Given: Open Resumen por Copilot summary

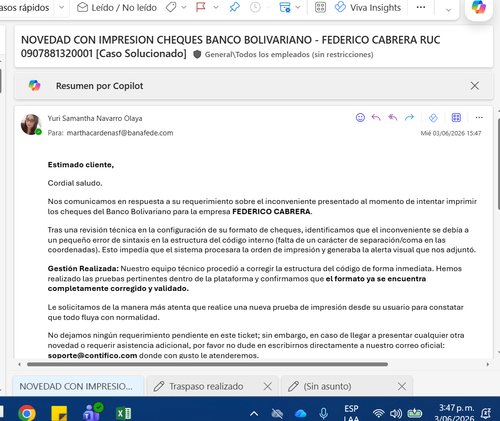Looking at the screenshot, I should [x=99, y=86].
